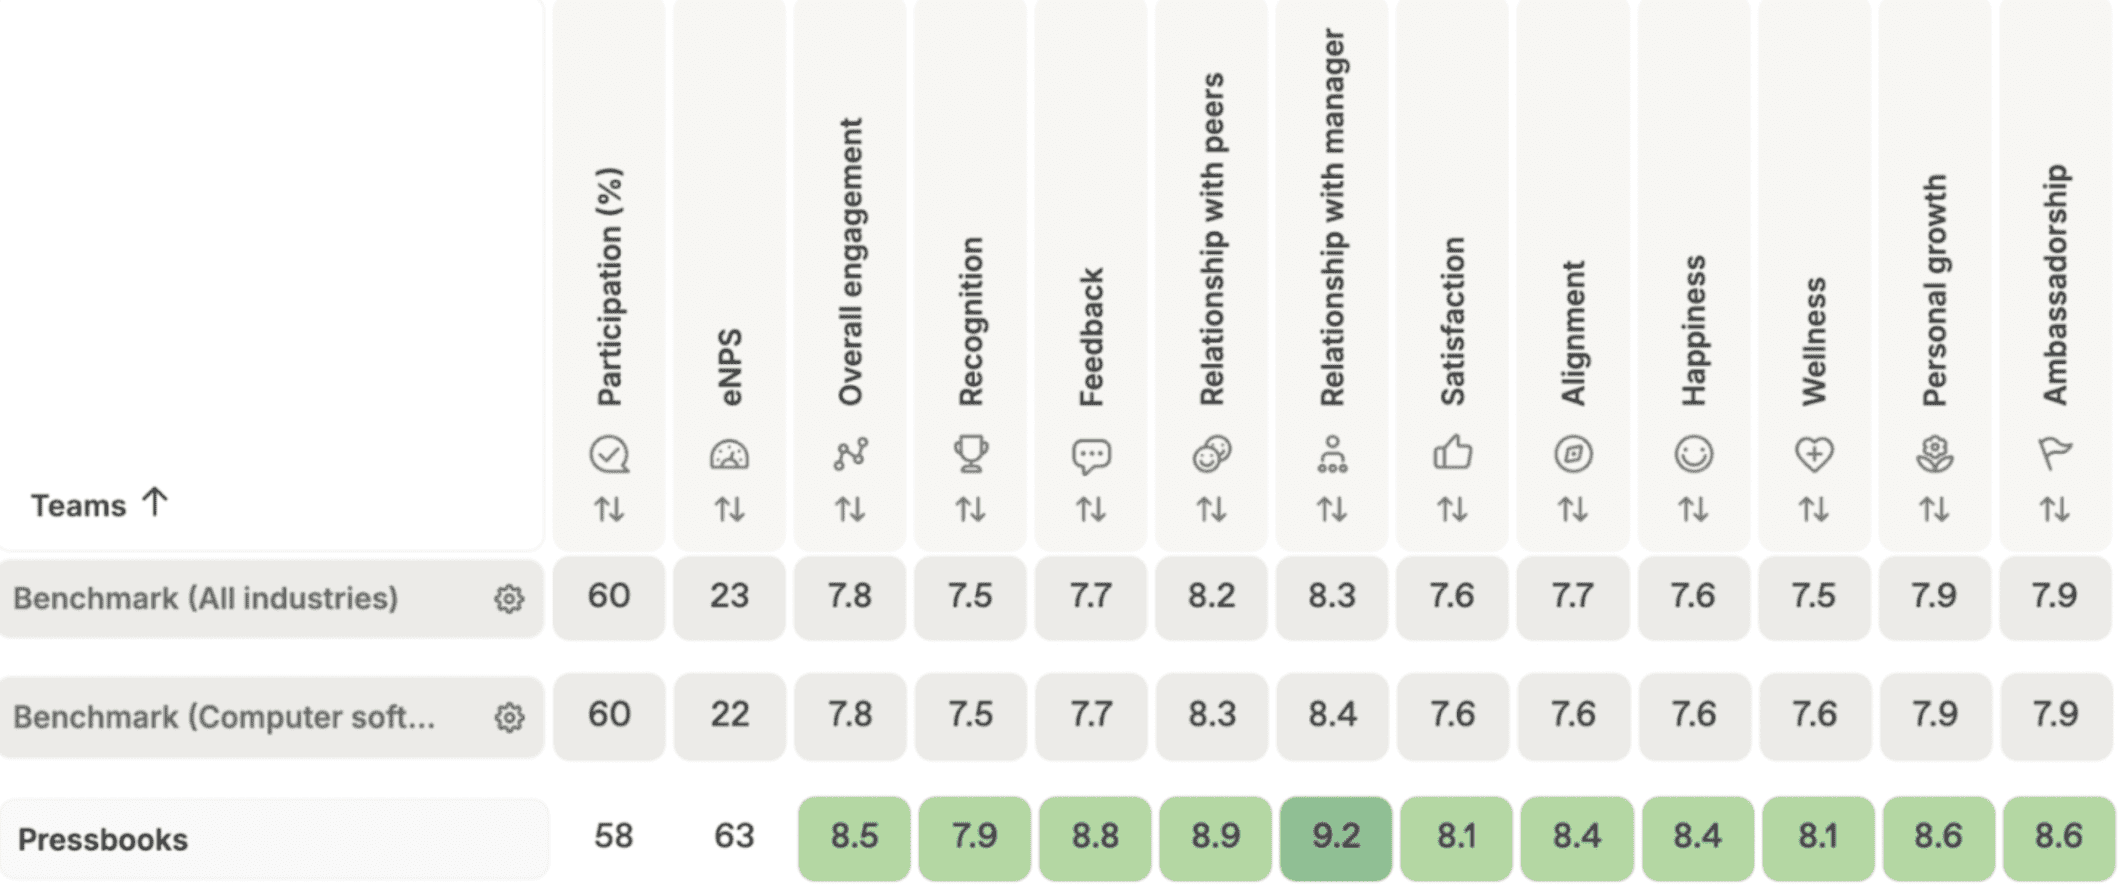Screen dimensions: 2124x894
Task: Click the Recognition trophy icon
Action: [970, 455]
